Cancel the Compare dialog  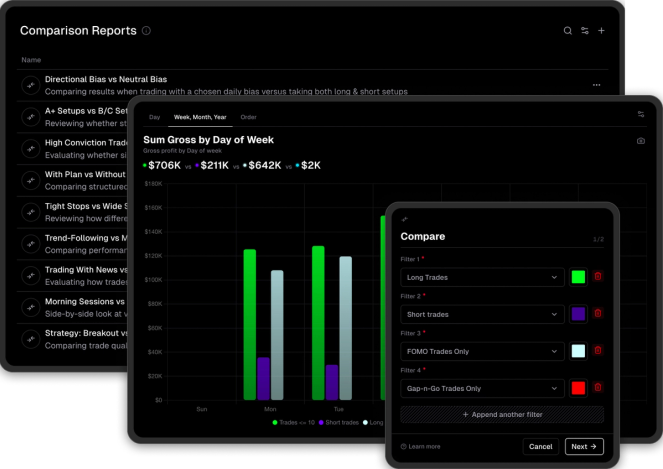click(540, 447)
